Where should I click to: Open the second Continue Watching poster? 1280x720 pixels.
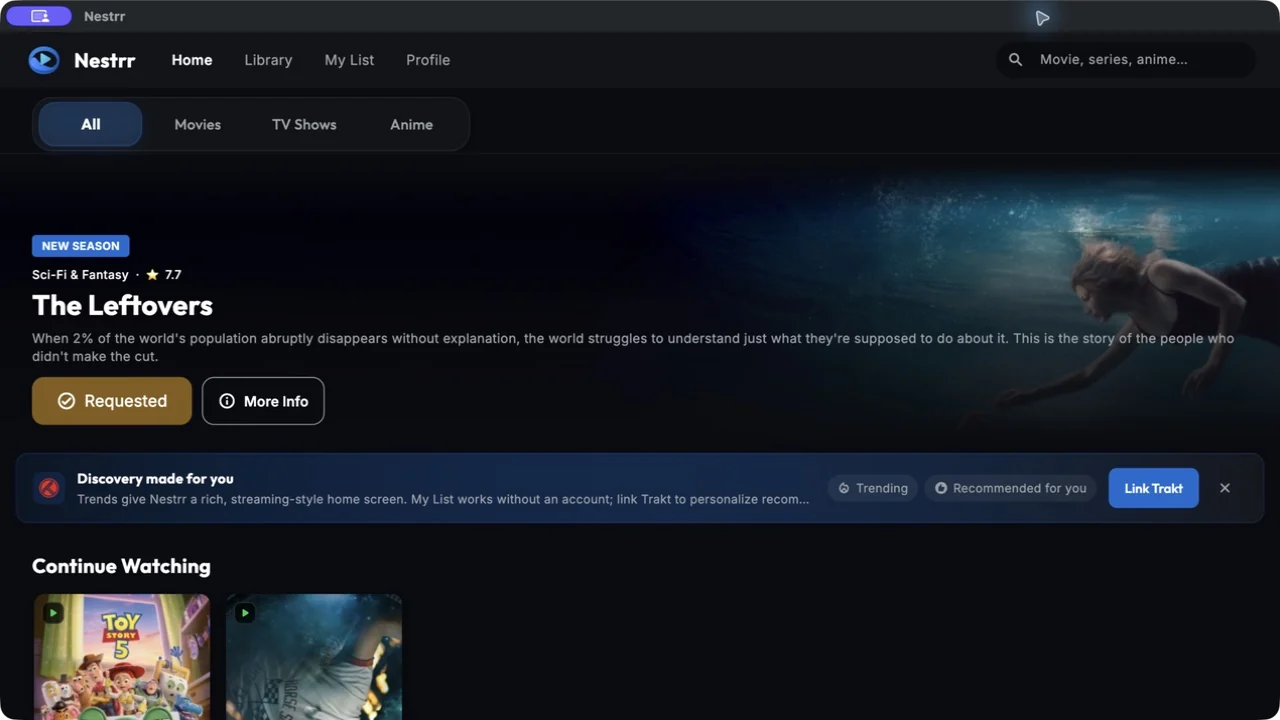tap(314, 657)
